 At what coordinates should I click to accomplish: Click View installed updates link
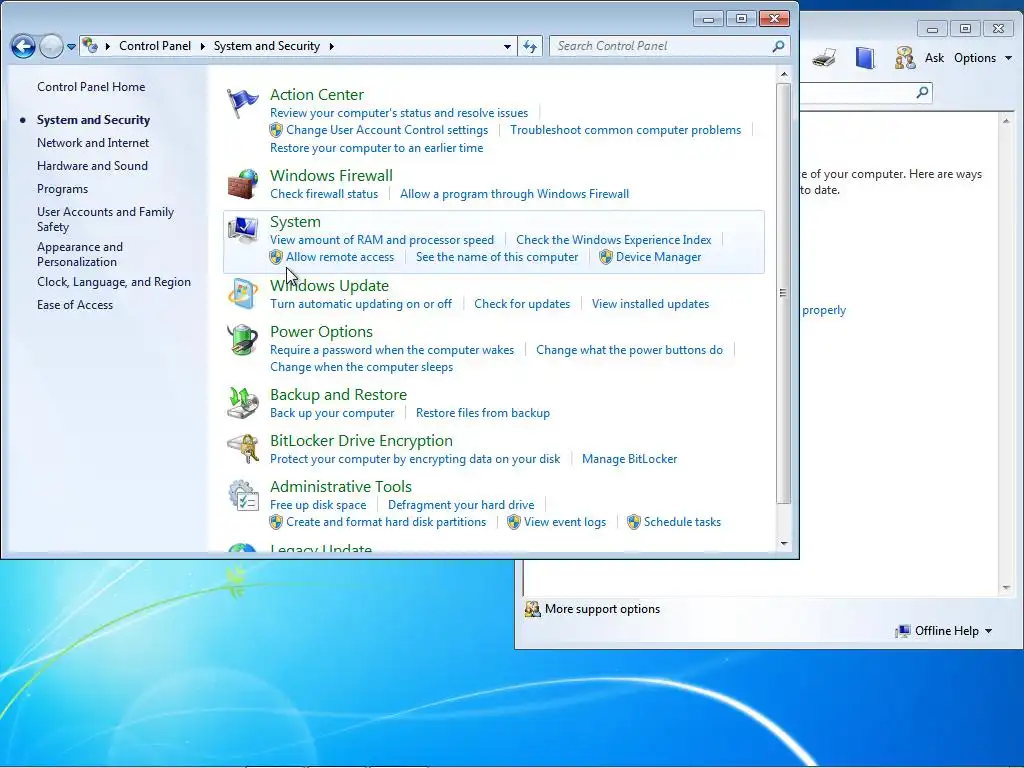pos(650,304)
